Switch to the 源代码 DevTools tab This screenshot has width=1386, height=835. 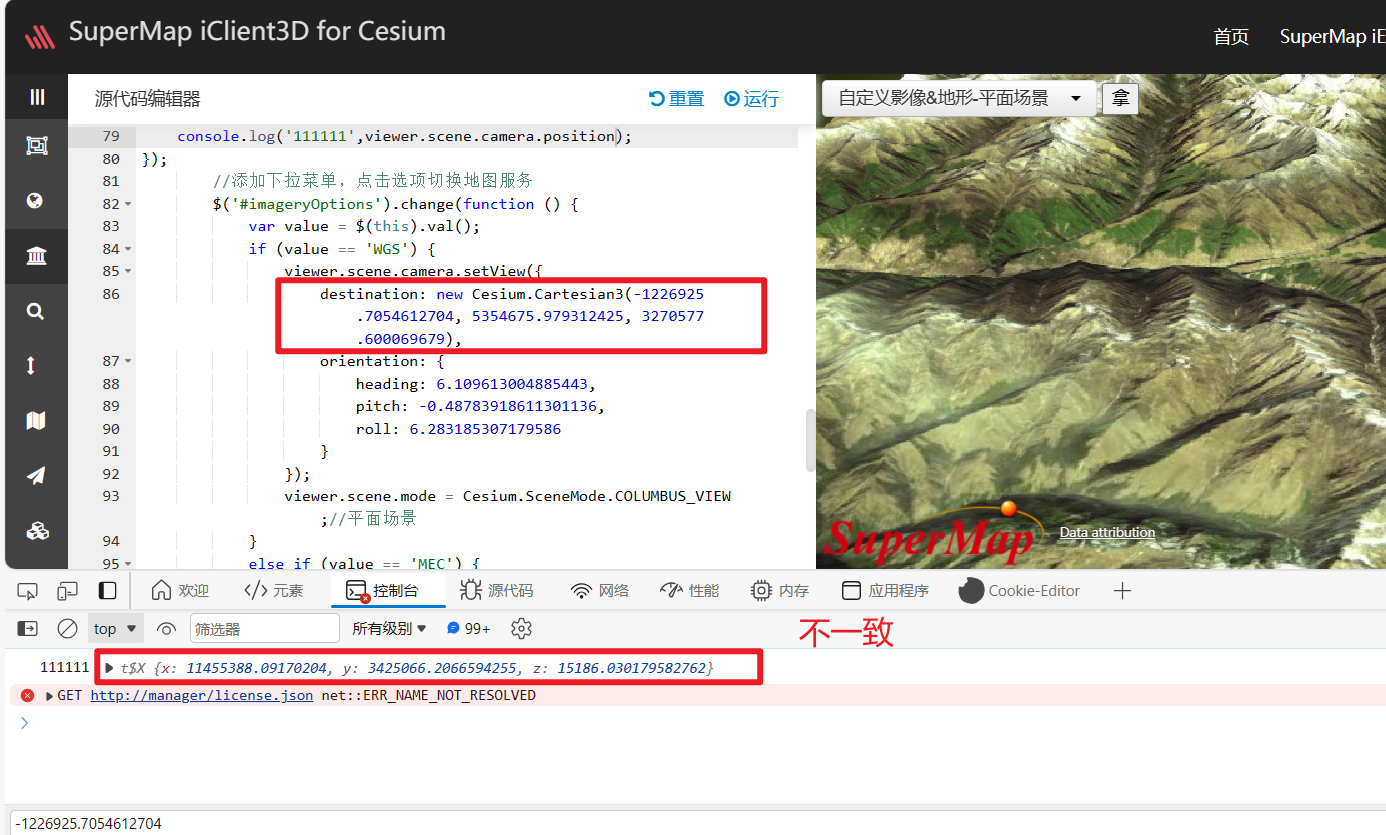click(497, 591)
